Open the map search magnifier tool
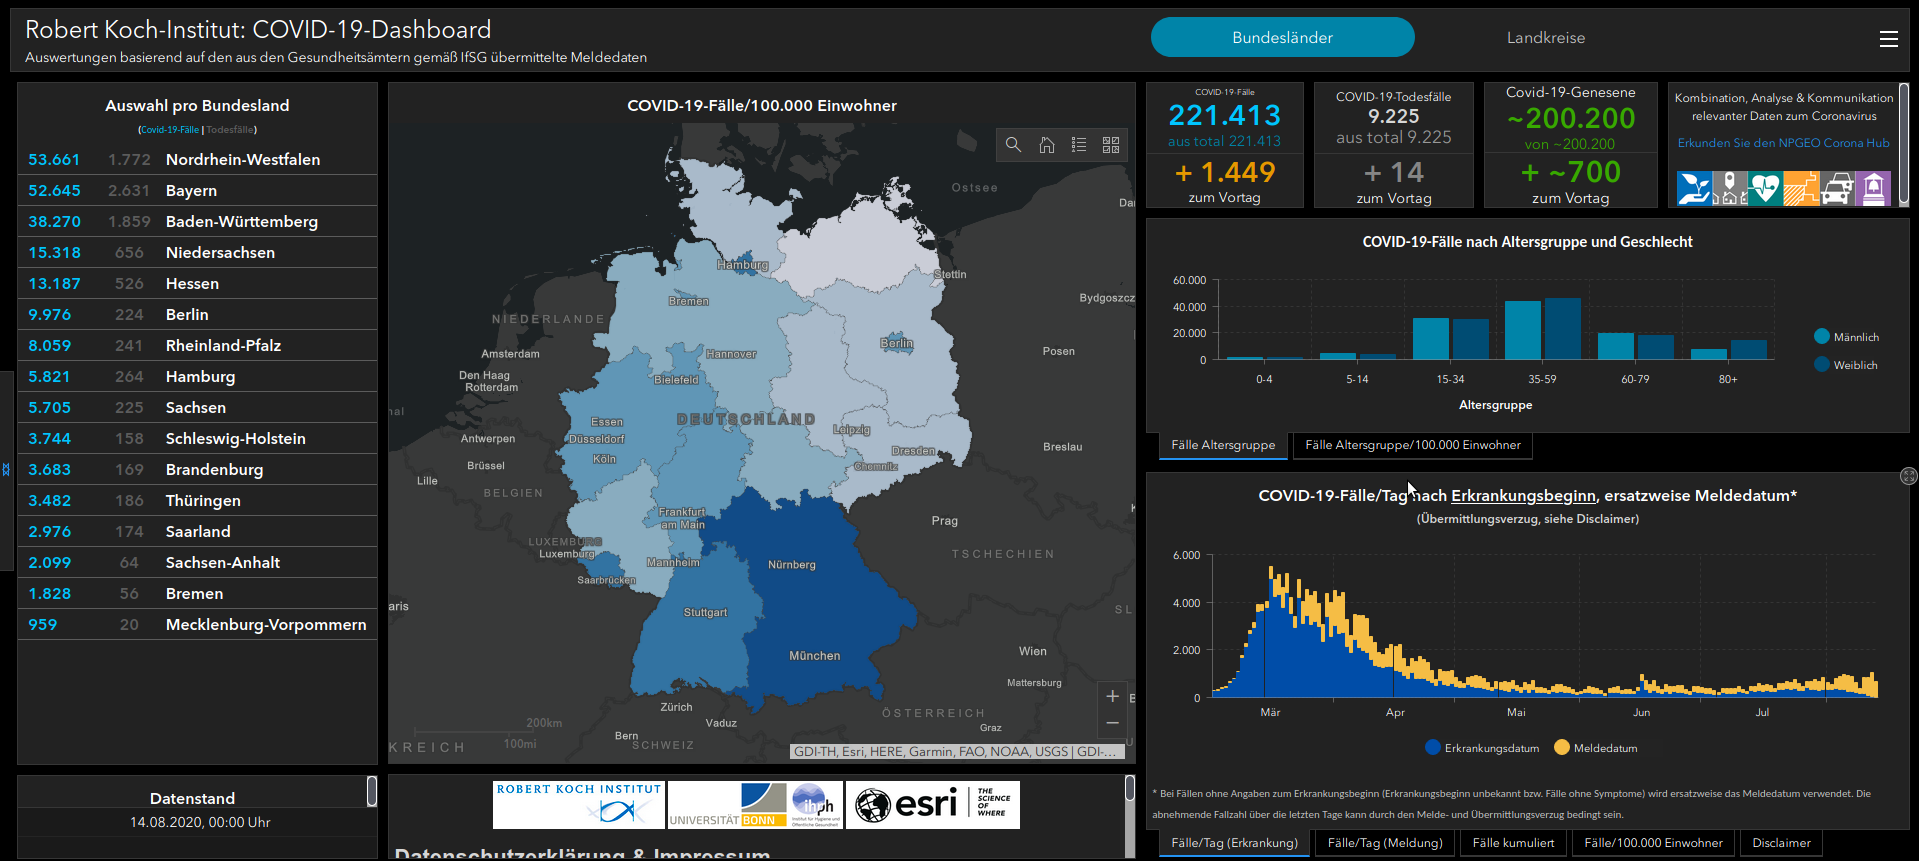The width and height of the screenshot is (1919, 861). tap(1013, 145)
